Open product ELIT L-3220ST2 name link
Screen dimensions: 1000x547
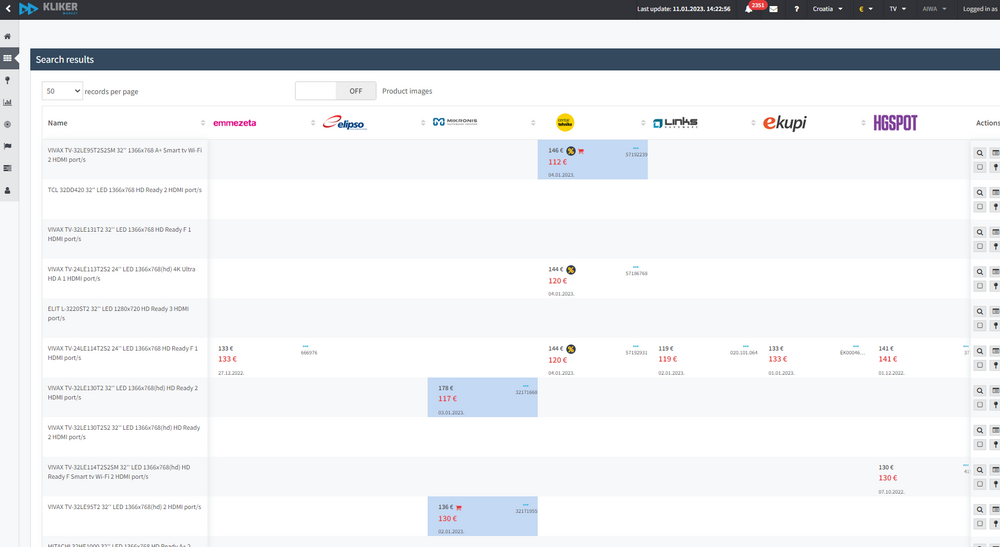[118, 313]
